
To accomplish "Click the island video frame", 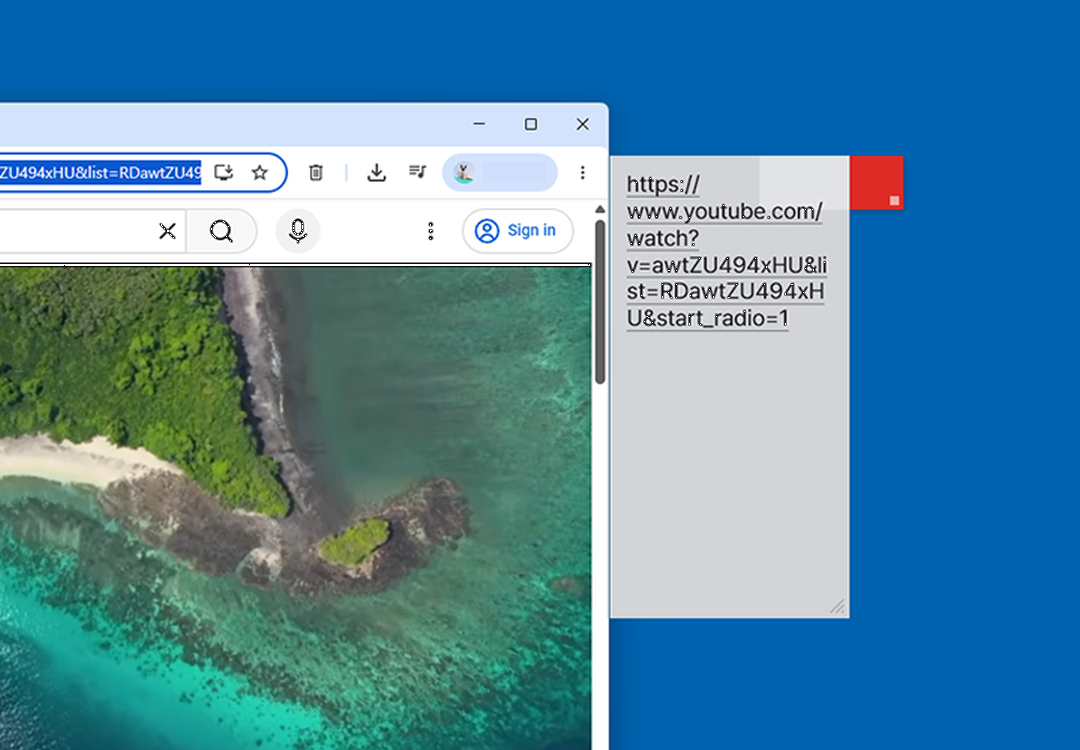I will pyautogui.click(x=295, y=508).
